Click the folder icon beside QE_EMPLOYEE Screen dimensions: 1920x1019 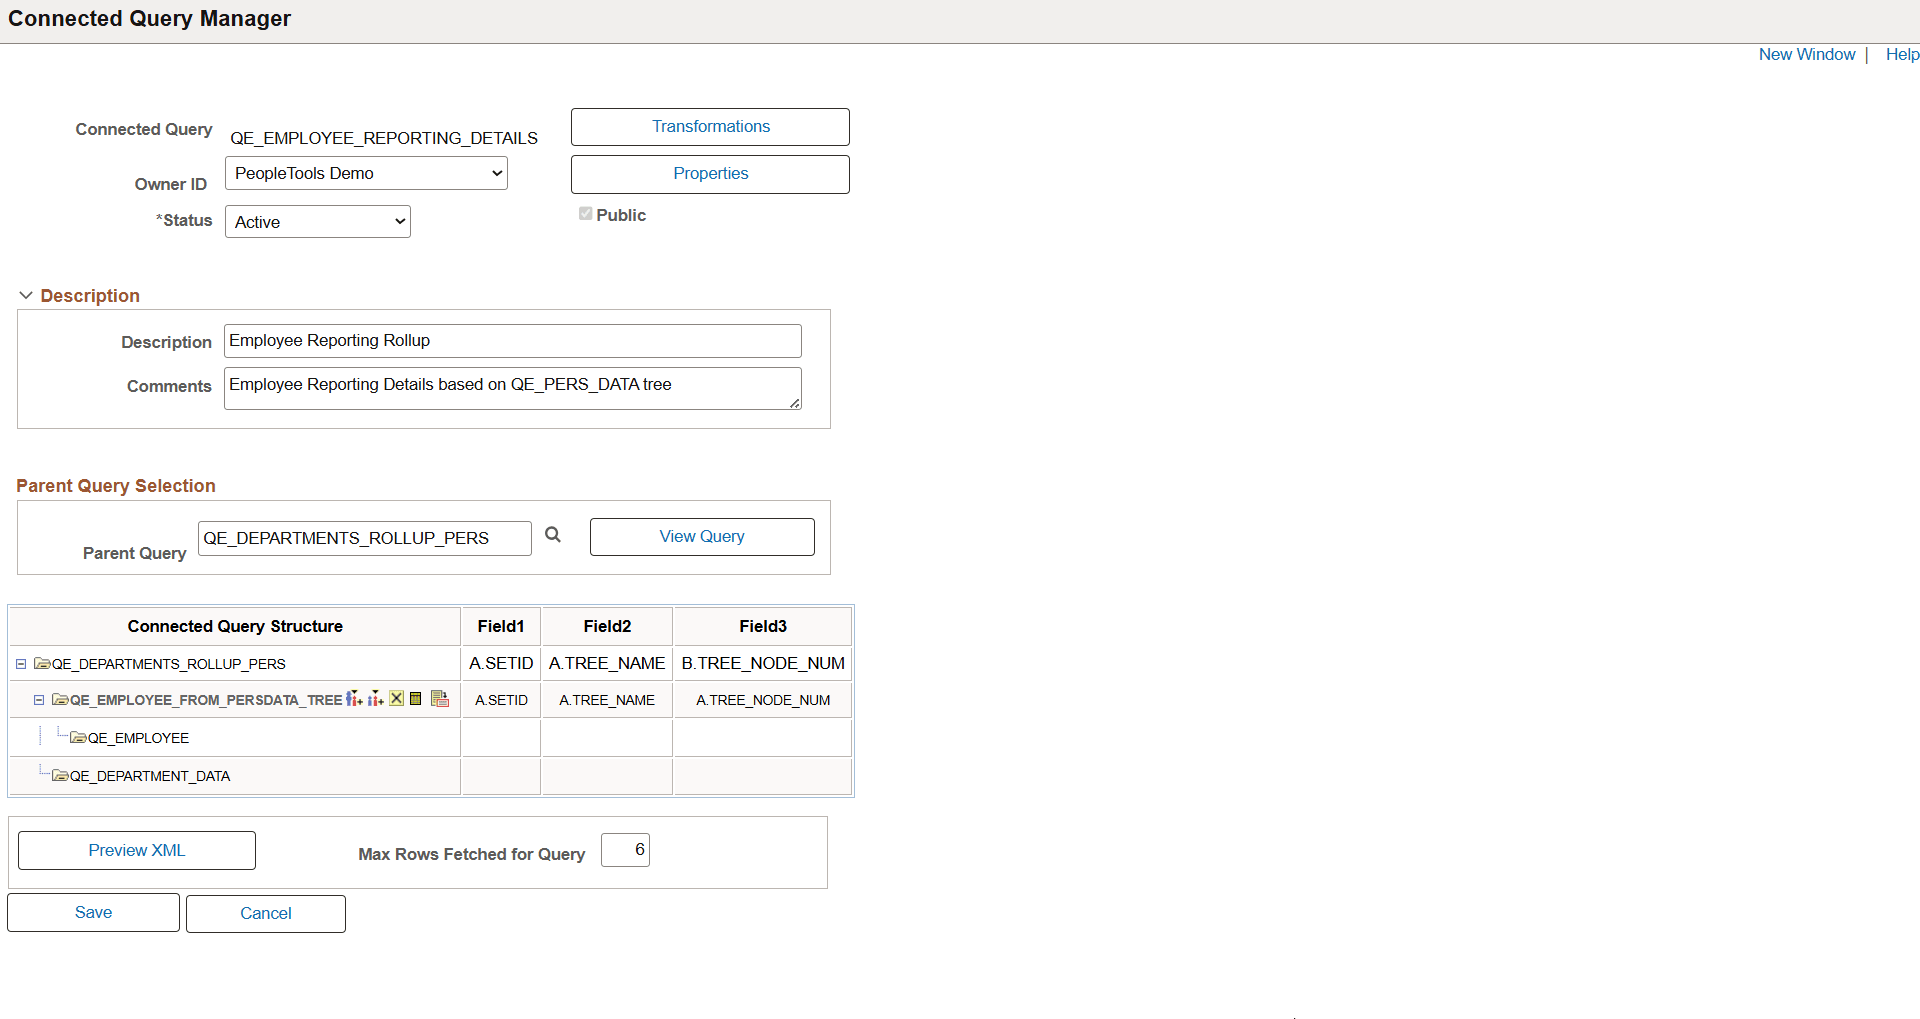pos(76,737)
